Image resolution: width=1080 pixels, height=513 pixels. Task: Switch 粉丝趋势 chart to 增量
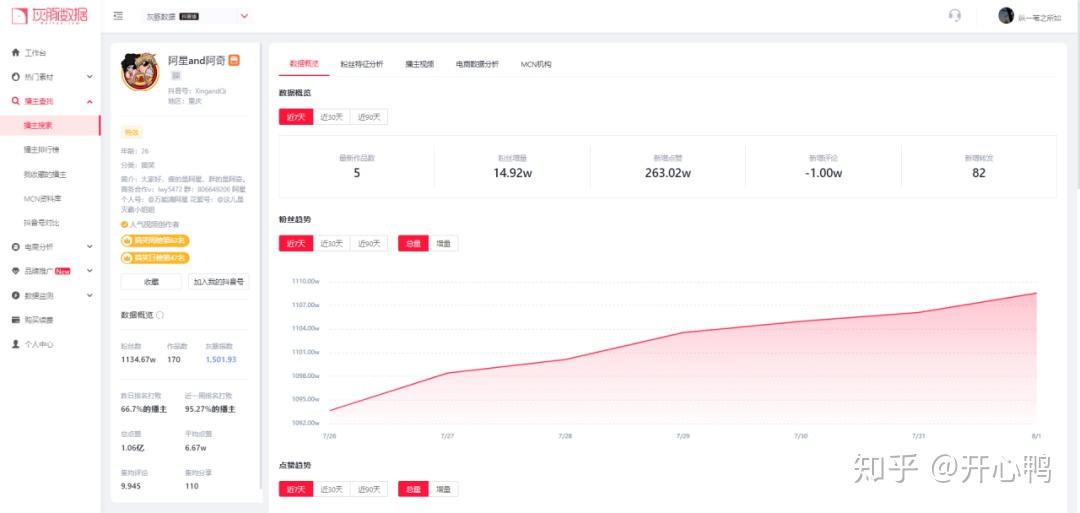point(443,243)
